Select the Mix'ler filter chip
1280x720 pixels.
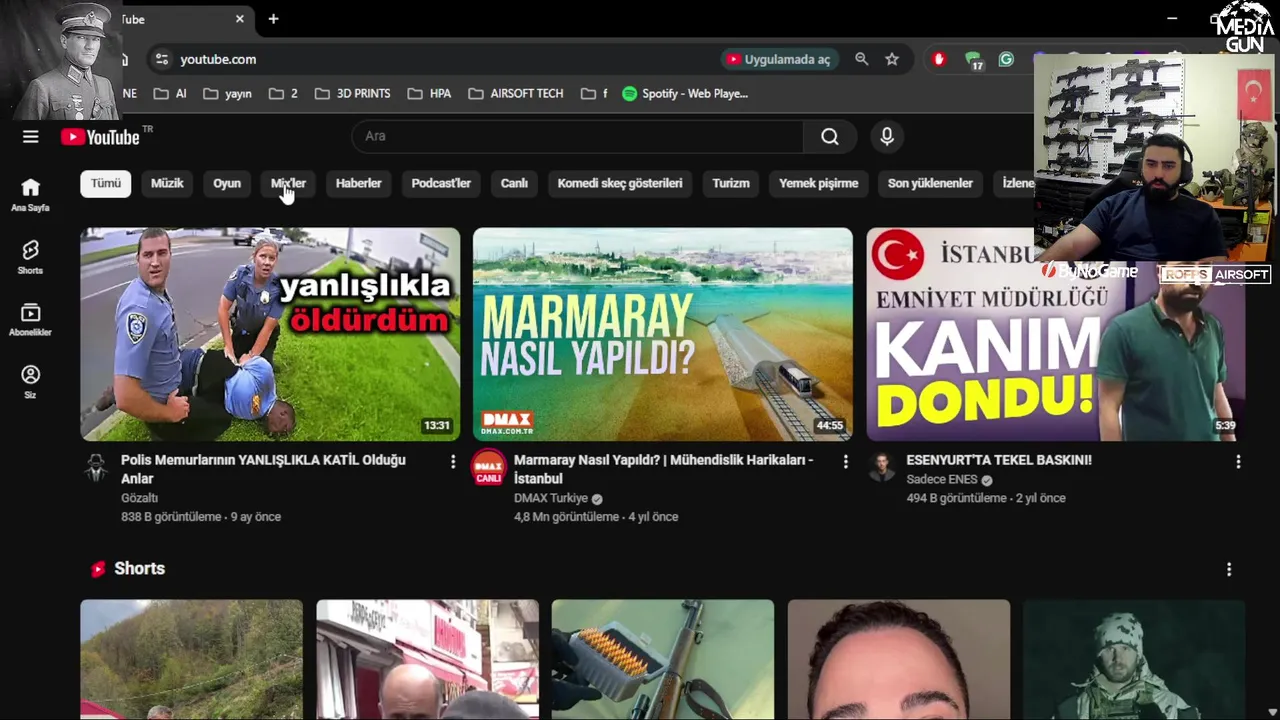pos(288,183)
